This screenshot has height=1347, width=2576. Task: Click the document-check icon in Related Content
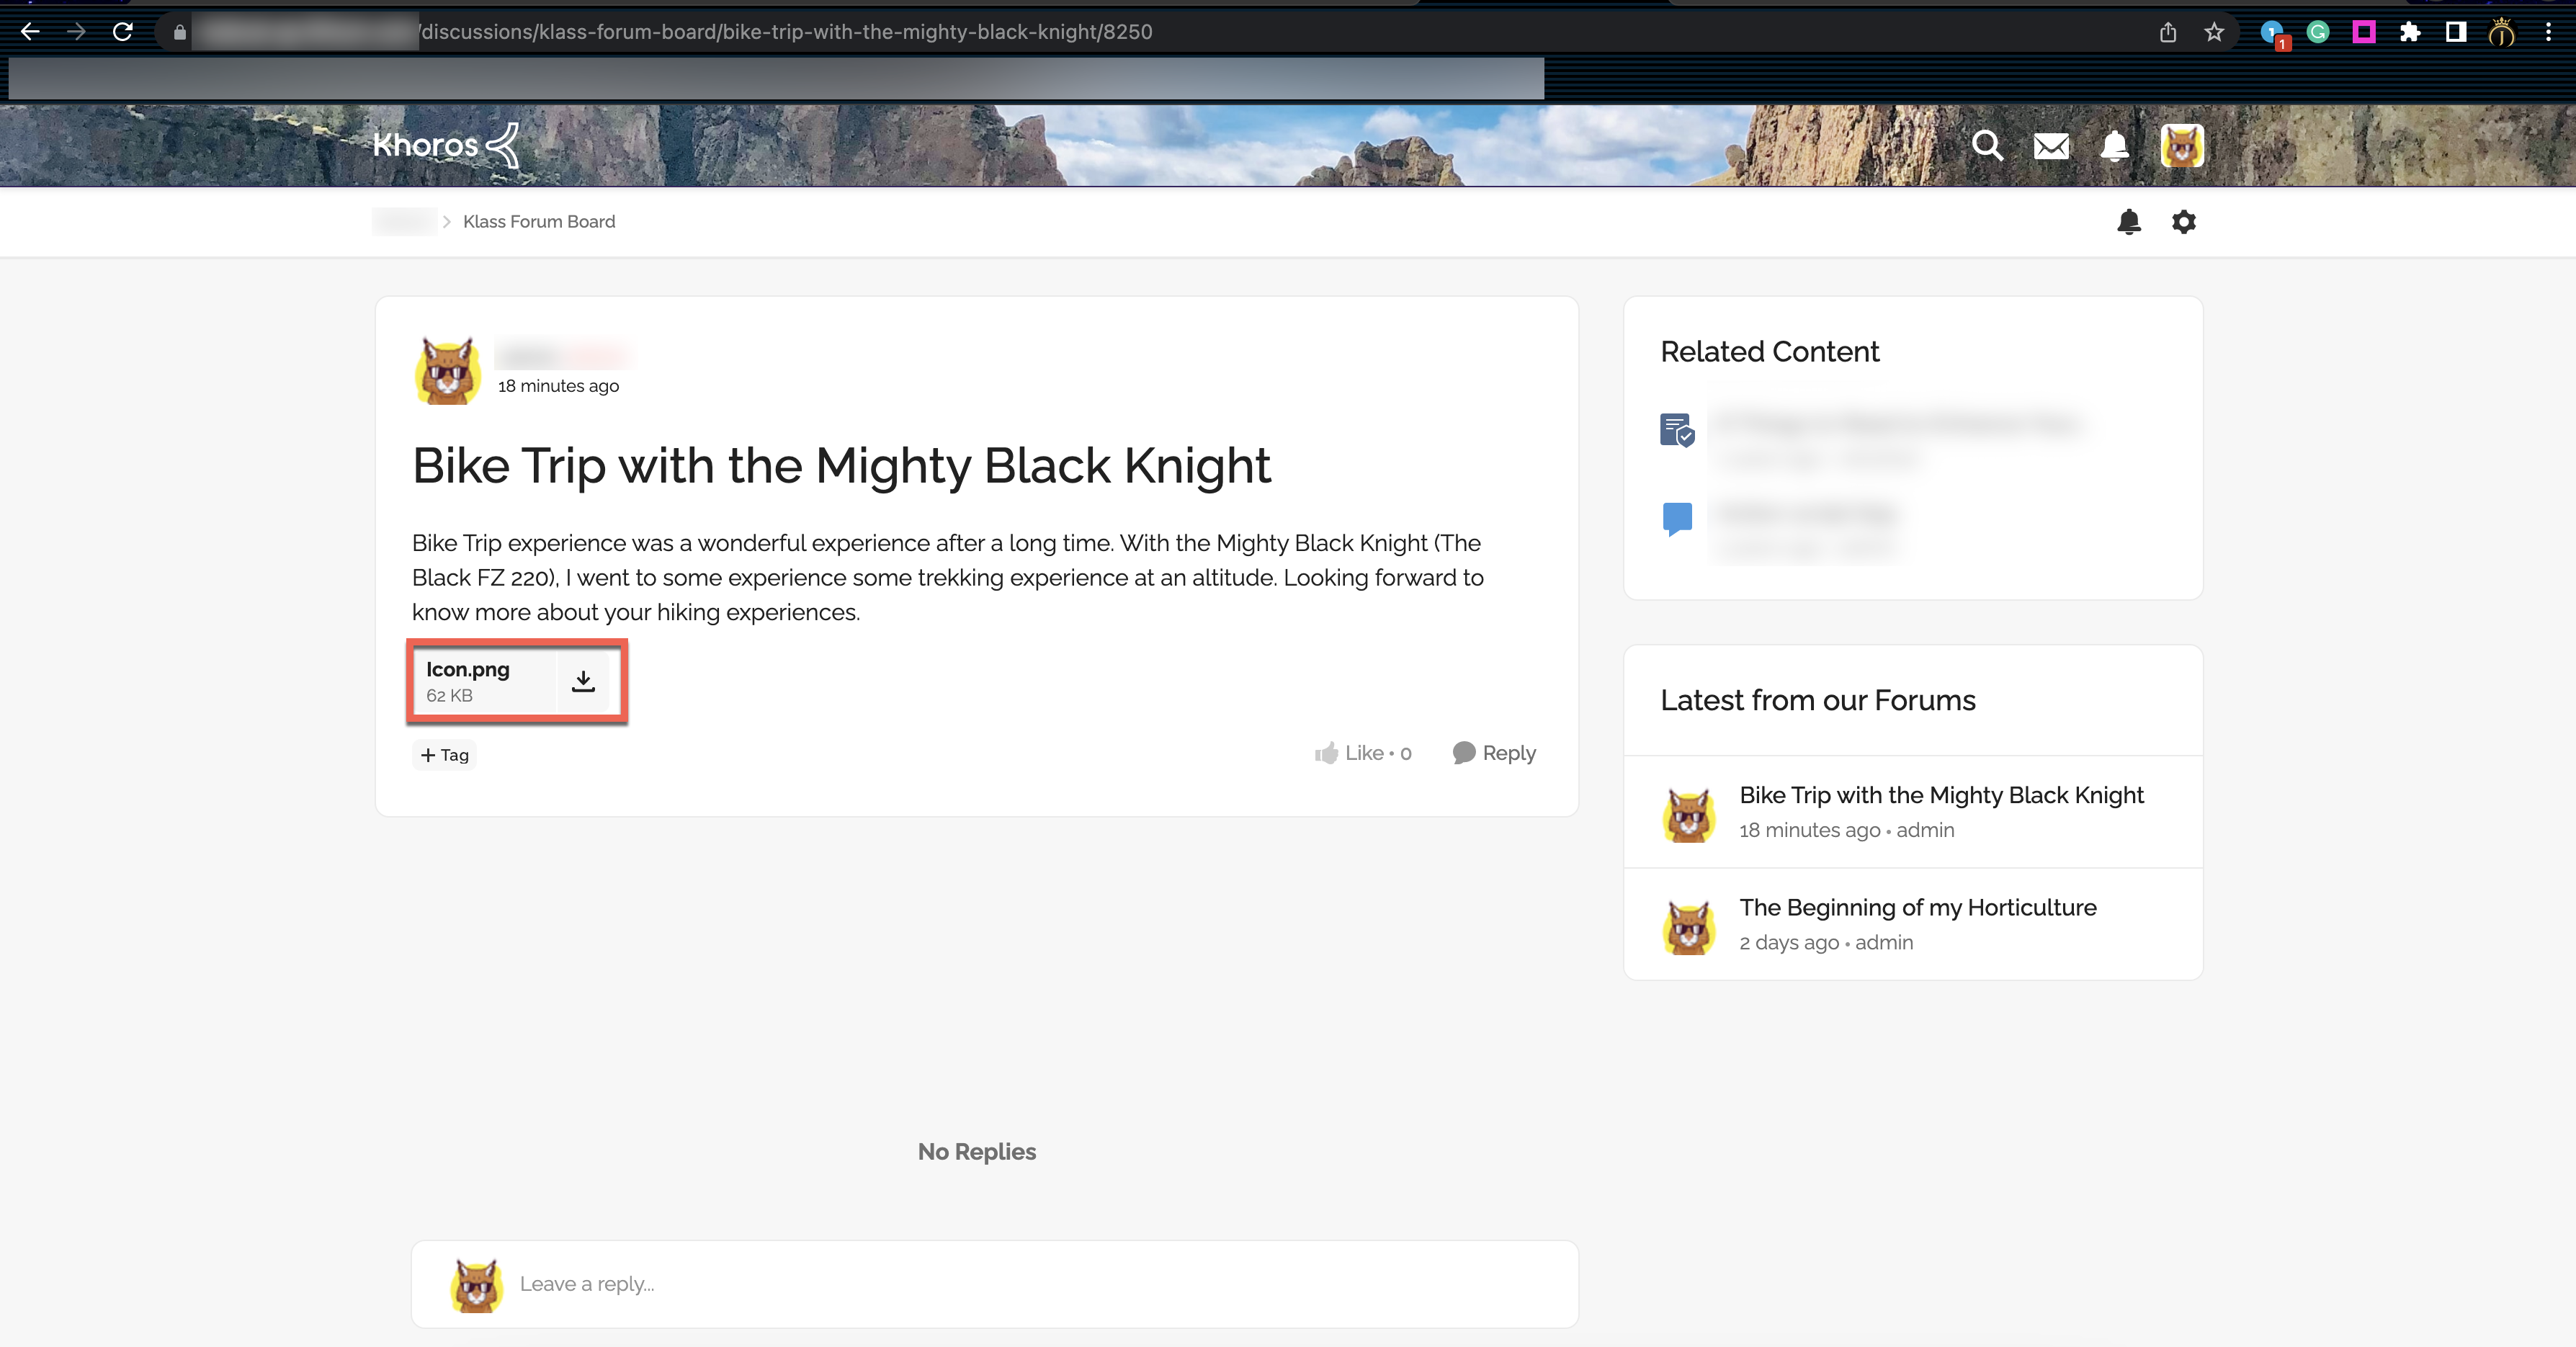[x=1677, y=430]
